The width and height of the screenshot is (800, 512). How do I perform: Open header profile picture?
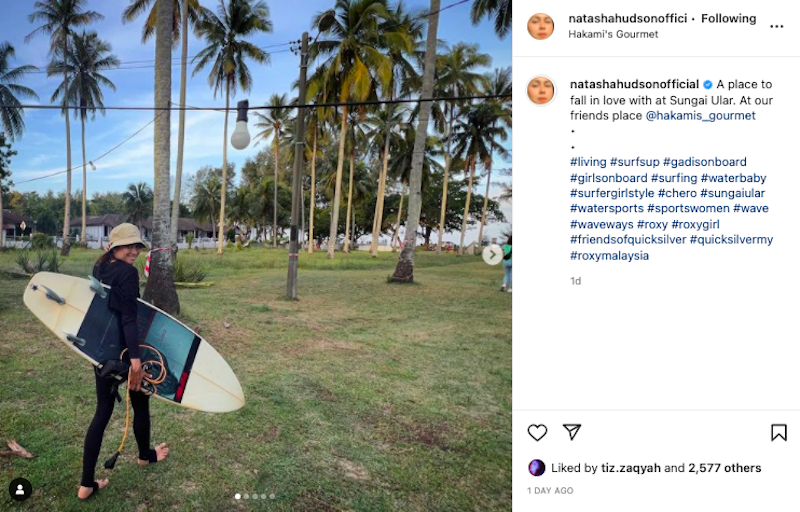(x=541, y=27)
